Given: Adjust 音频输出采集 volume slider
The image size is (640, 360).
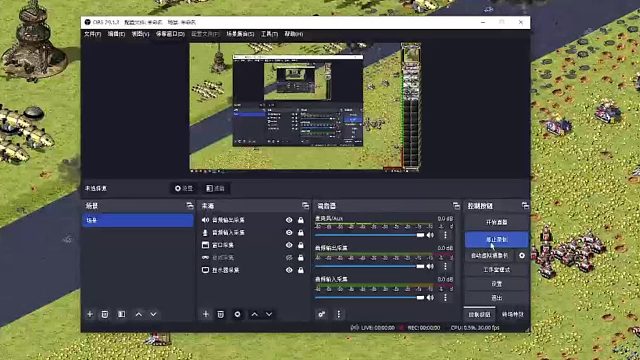Looking at the screenshot, I should point(370,266).
